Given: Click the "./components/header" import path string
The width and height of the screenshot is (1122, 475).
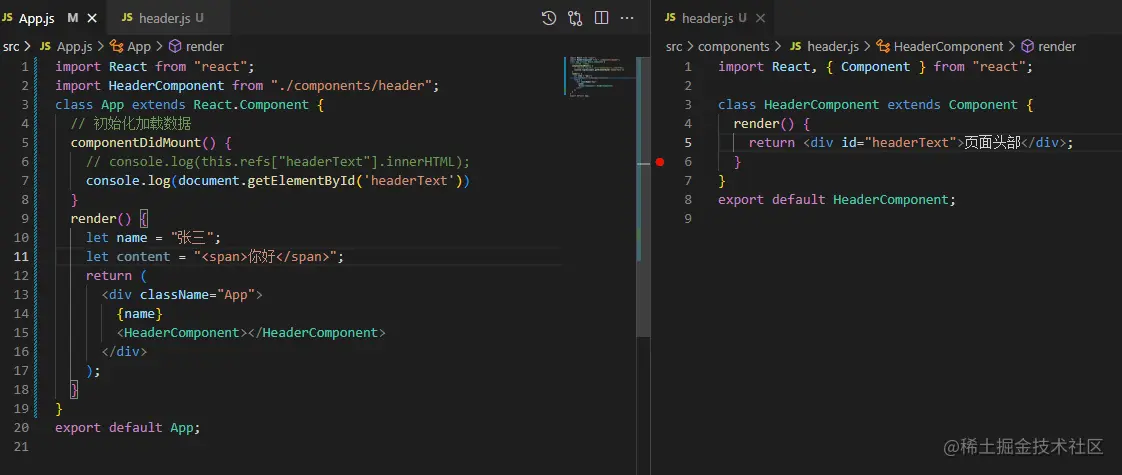Looking at the screenshot, I should 353,86.
